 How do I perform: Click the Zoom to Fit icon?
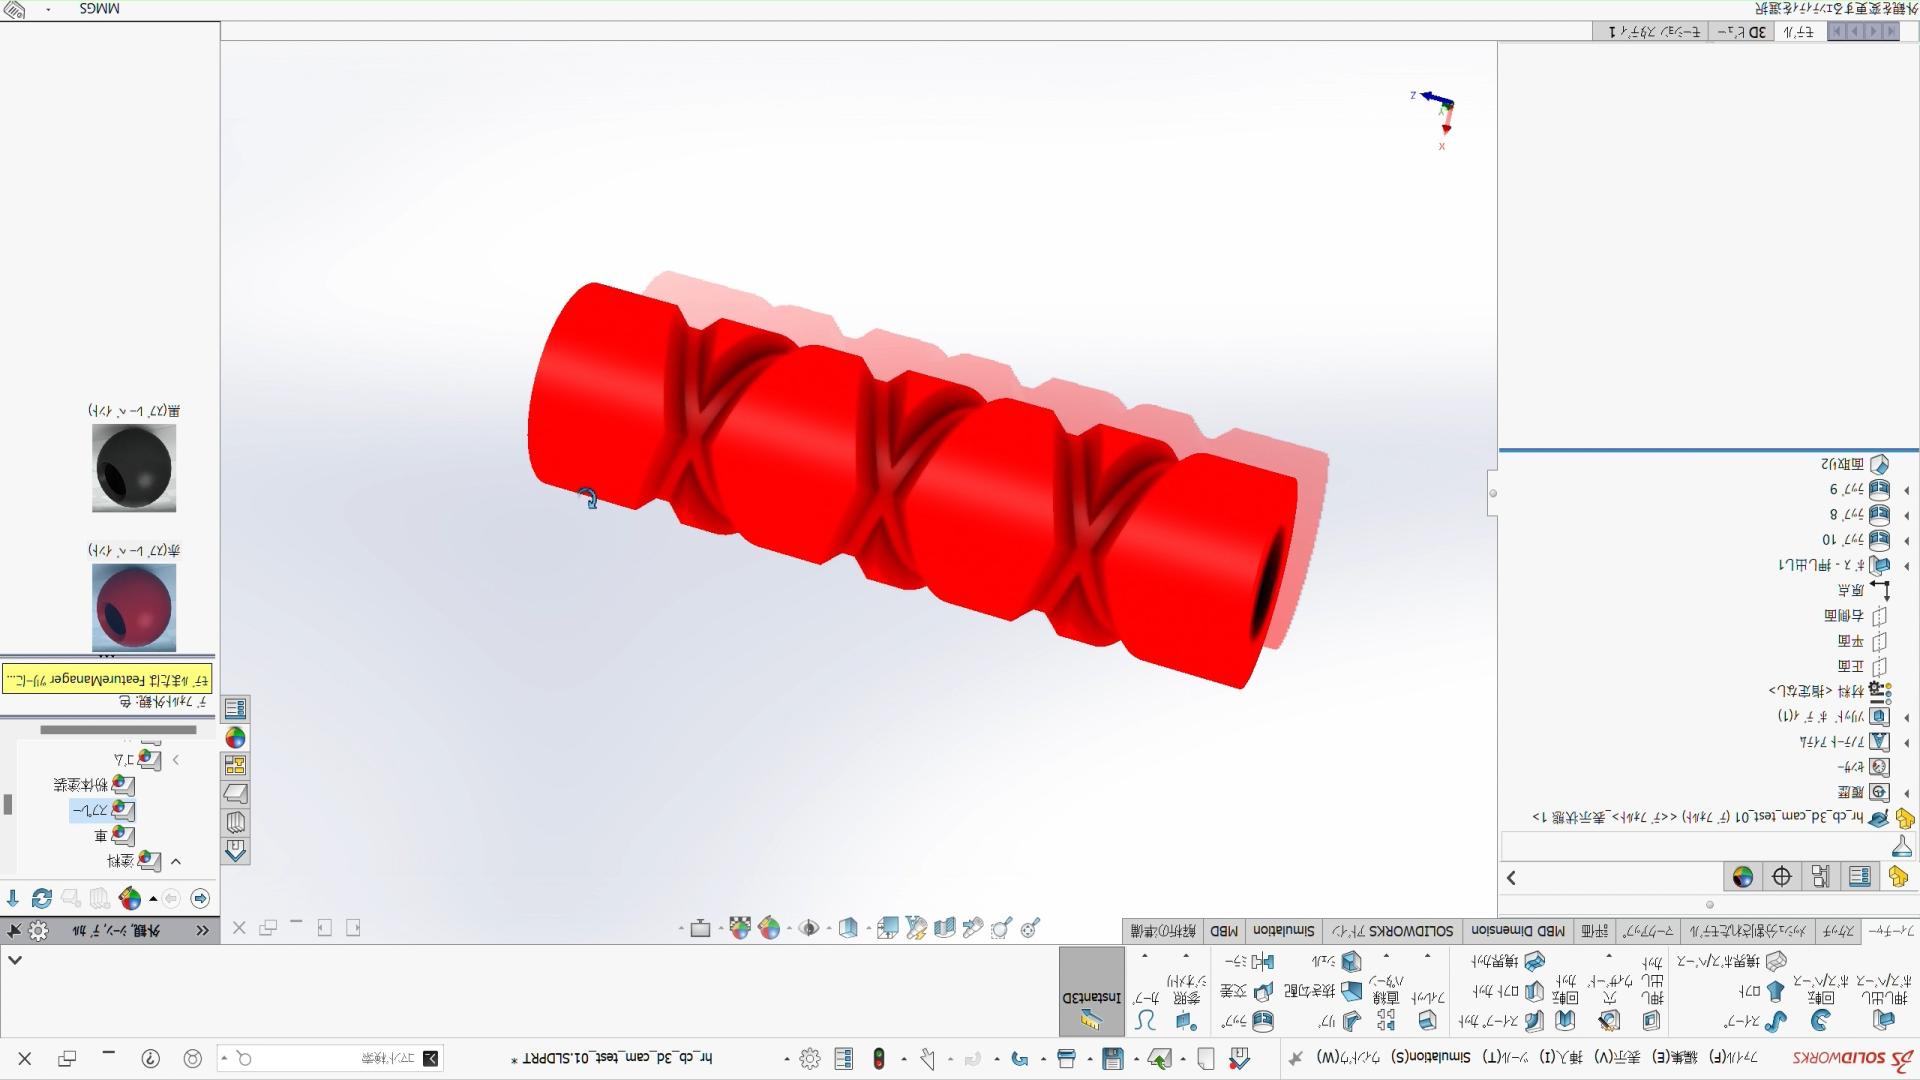point(1030,928)
